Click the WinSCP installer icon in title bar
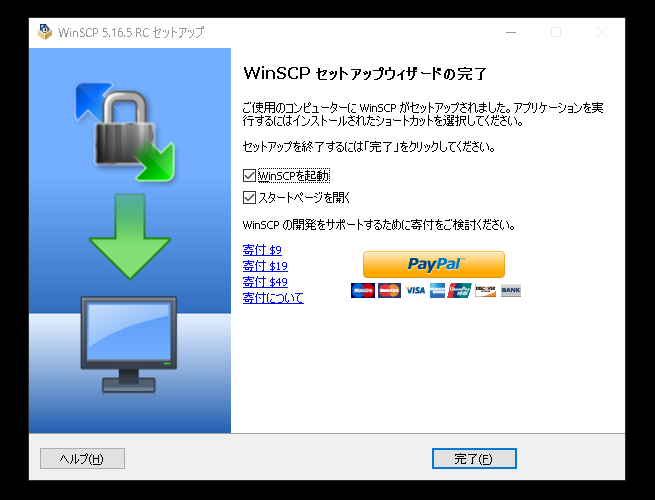Screen dimensions: 655x500 coord(45,32)
